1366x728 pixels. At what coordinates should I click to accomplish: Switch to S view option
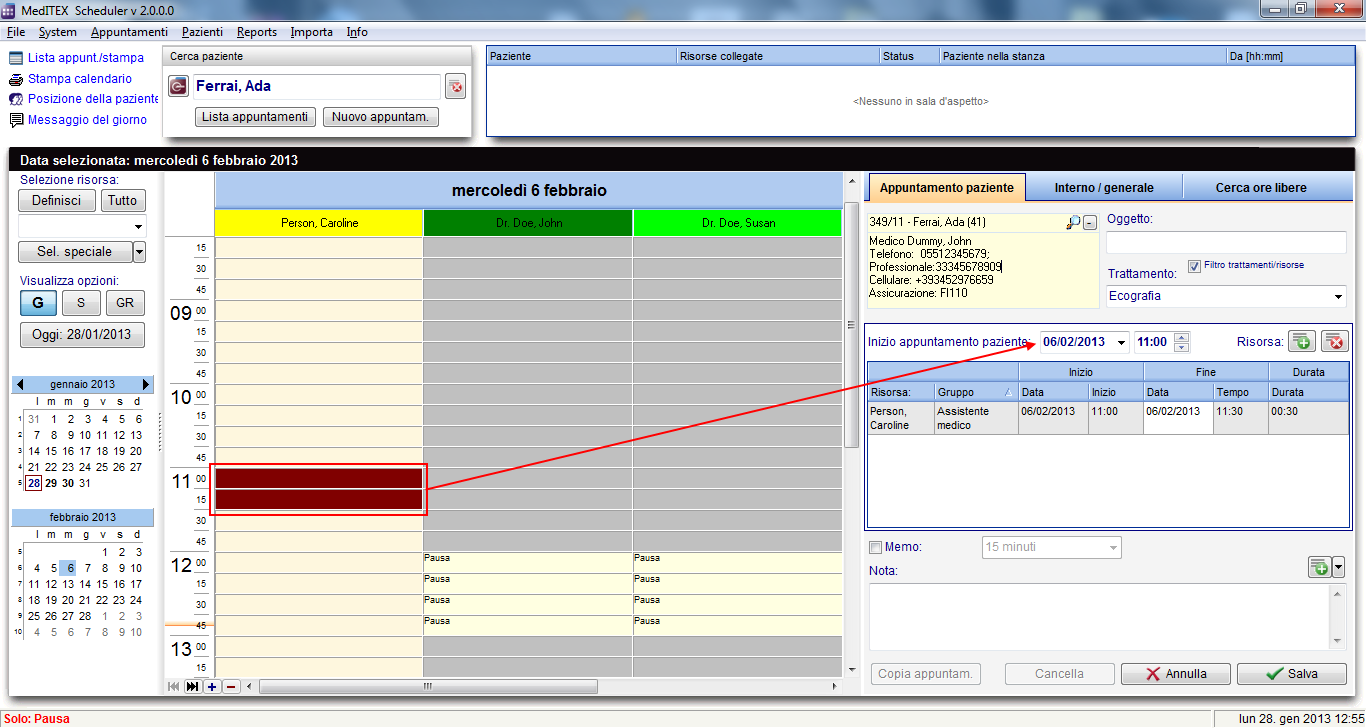(x=81, y=304)
